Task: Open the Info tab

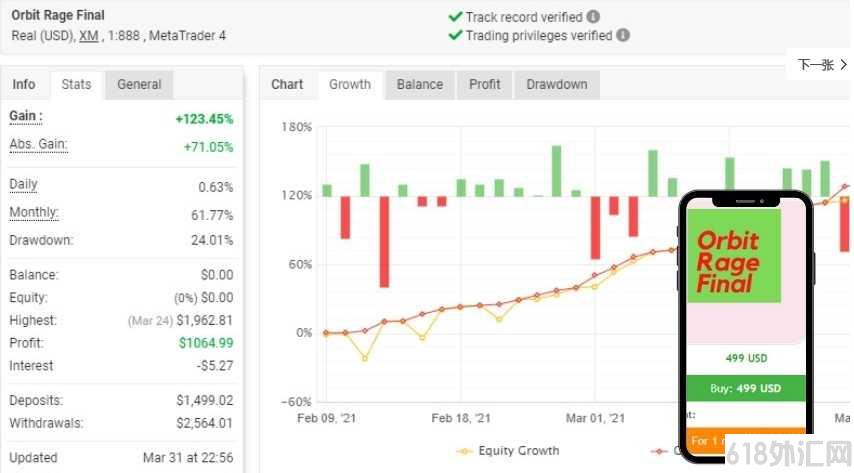Action: (24, 84)
